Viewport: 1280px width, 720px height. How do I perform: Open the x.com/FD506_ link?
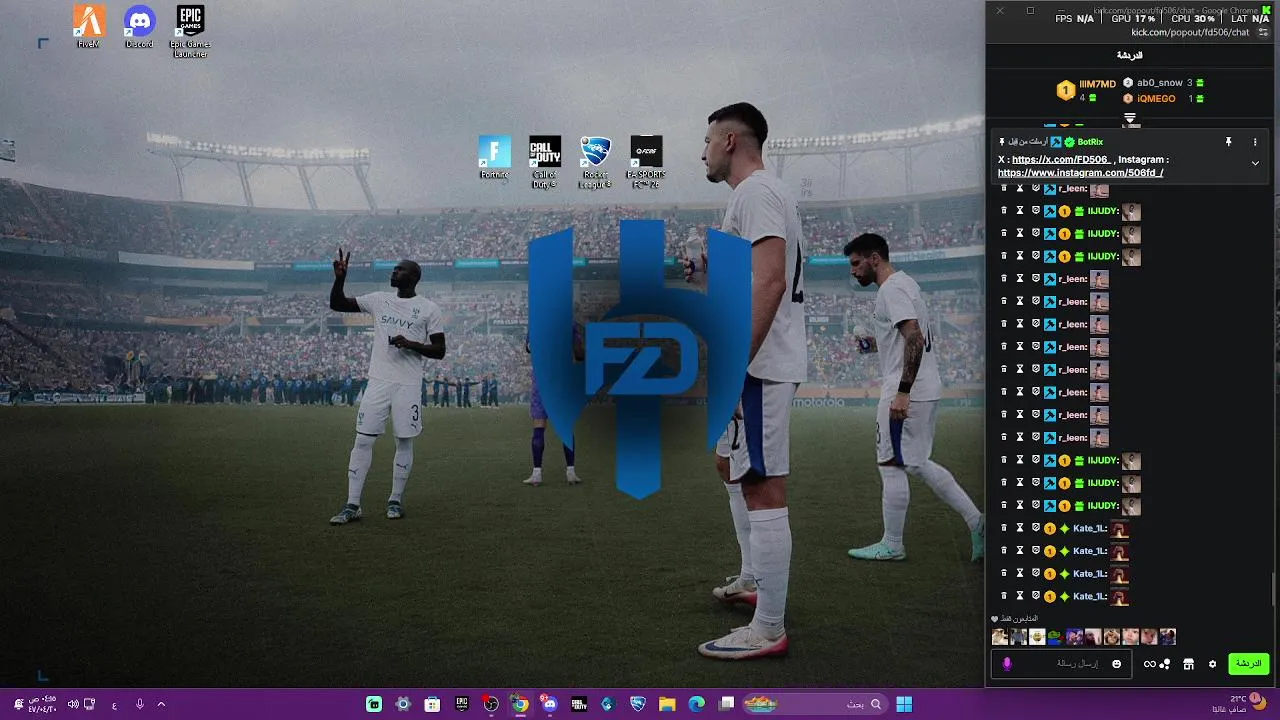tap(1061, 159)
